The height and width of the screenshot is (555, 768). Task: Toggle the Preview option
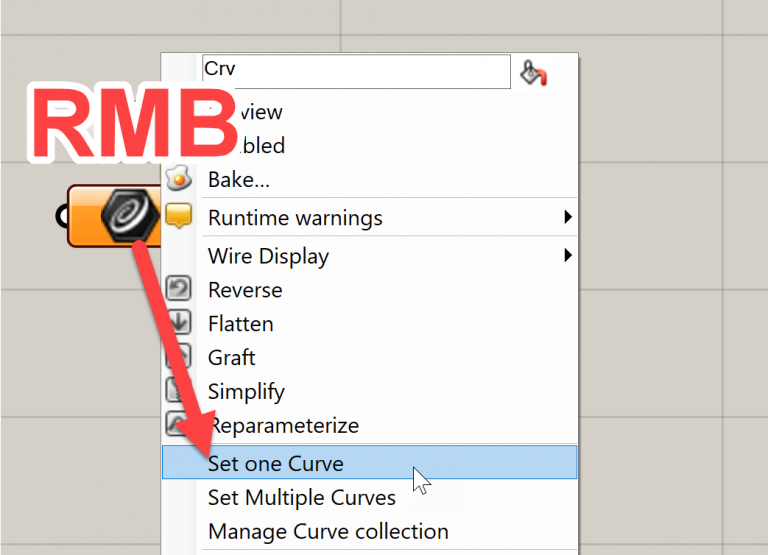(260, 112)
